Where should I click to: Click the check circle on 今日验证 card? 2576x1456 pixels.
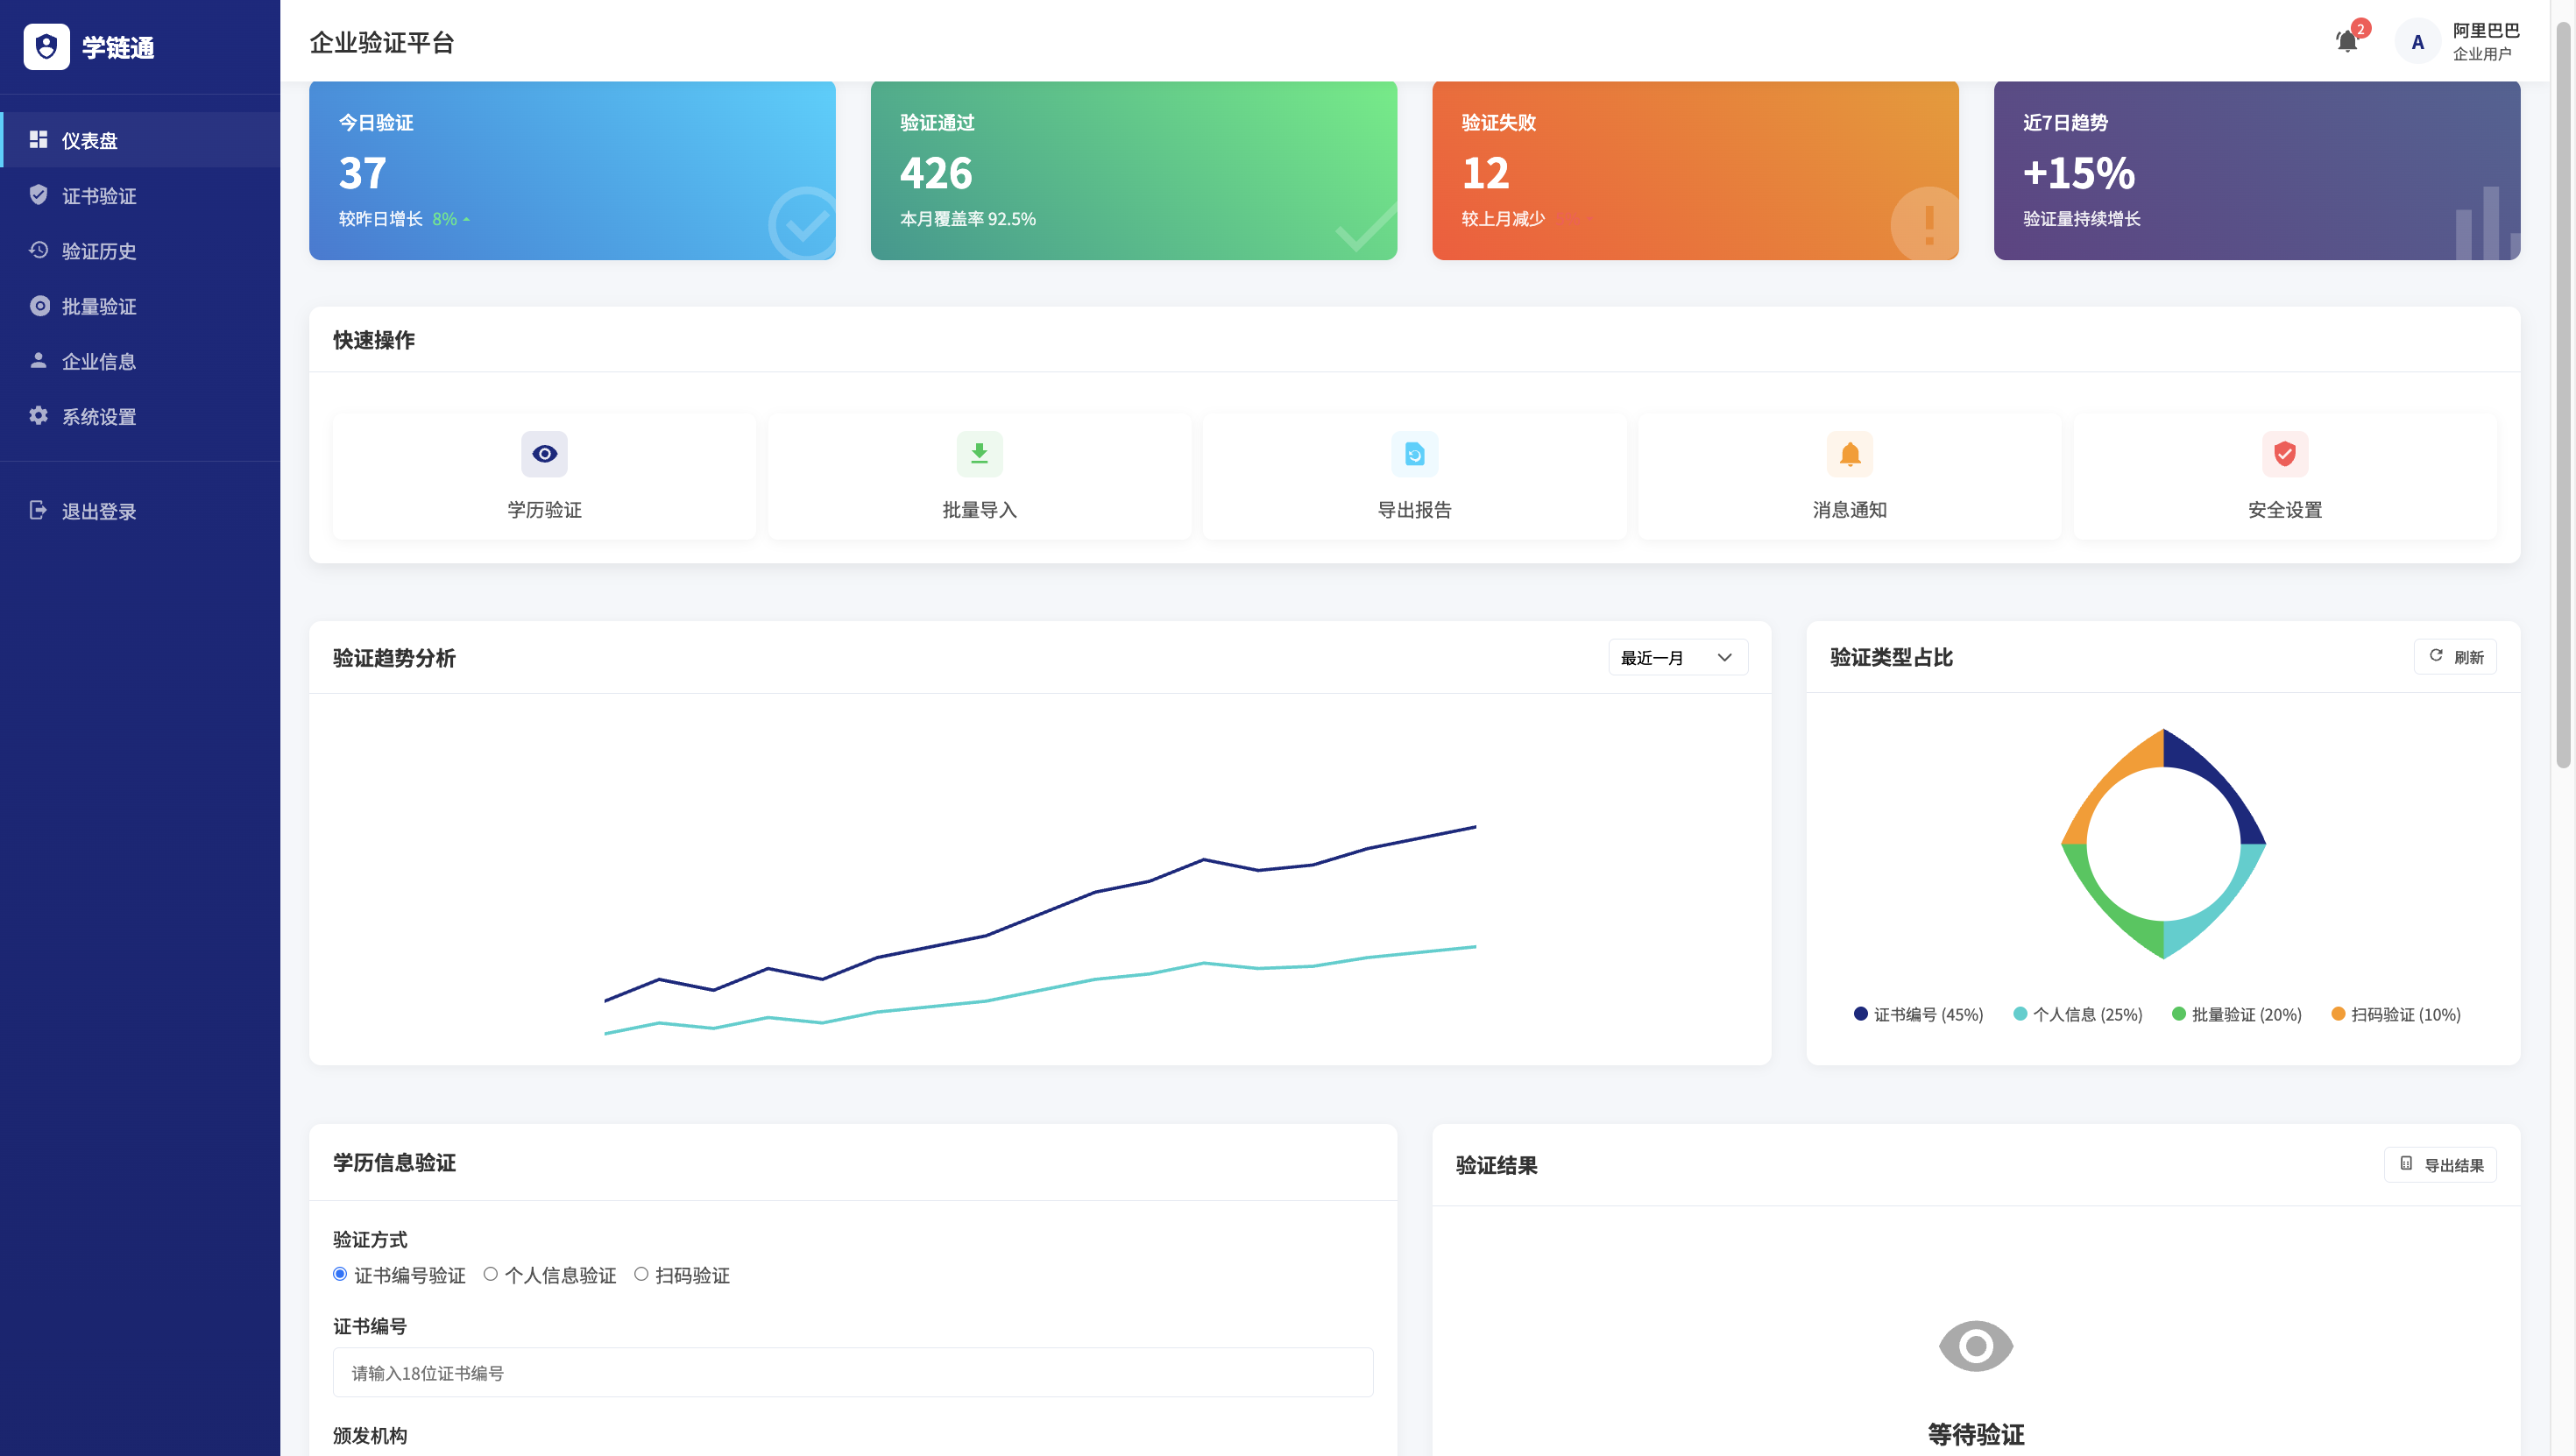point(802,224)
